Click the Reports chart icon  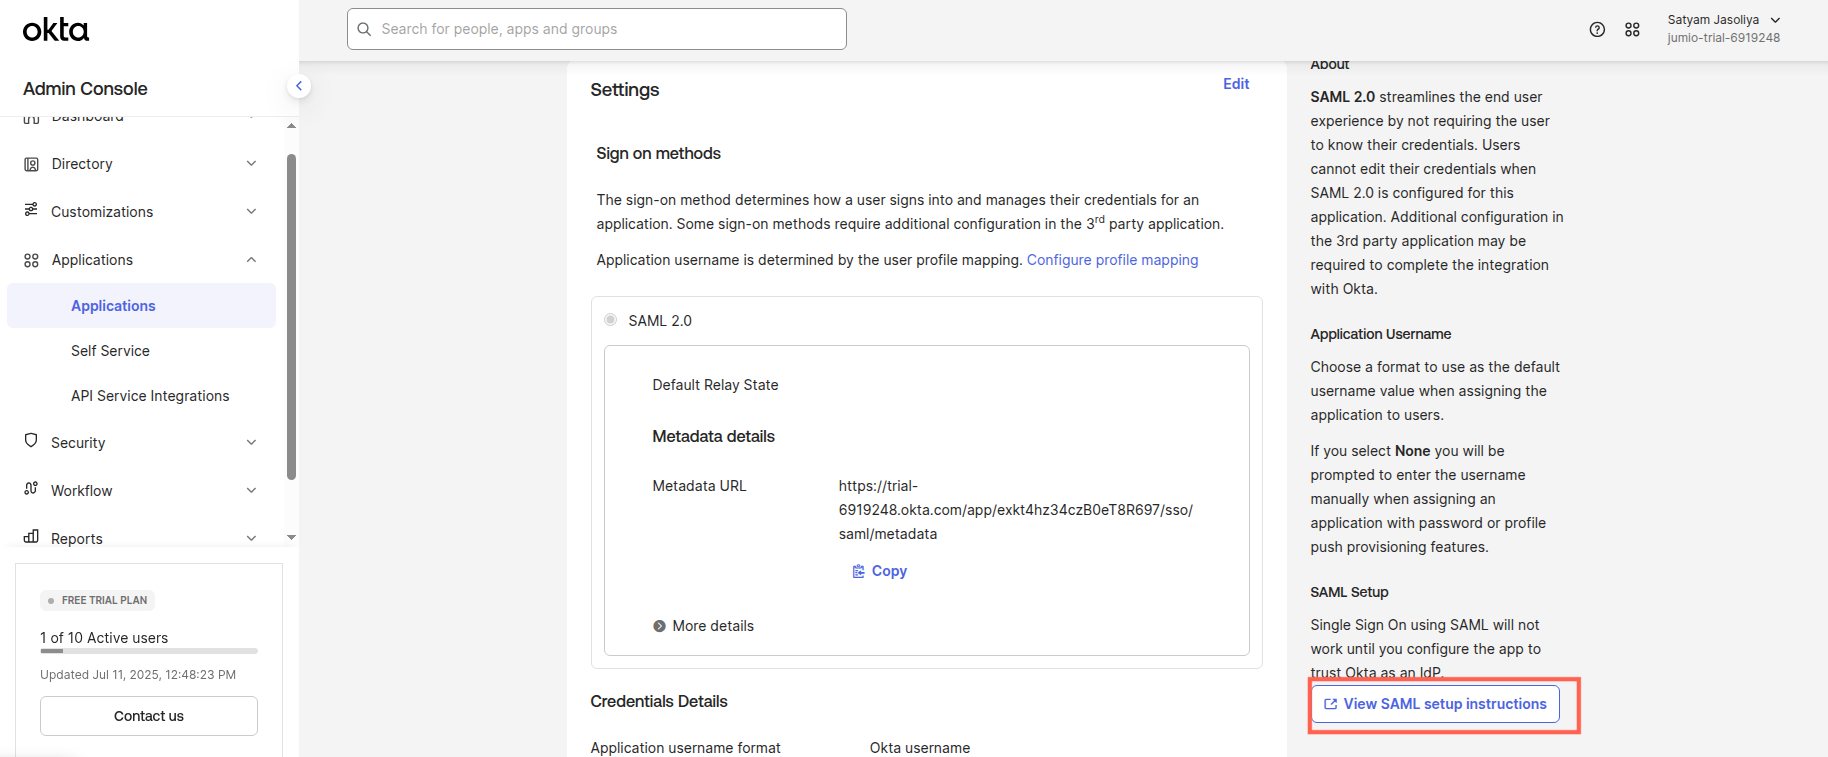tap(31, 538)
